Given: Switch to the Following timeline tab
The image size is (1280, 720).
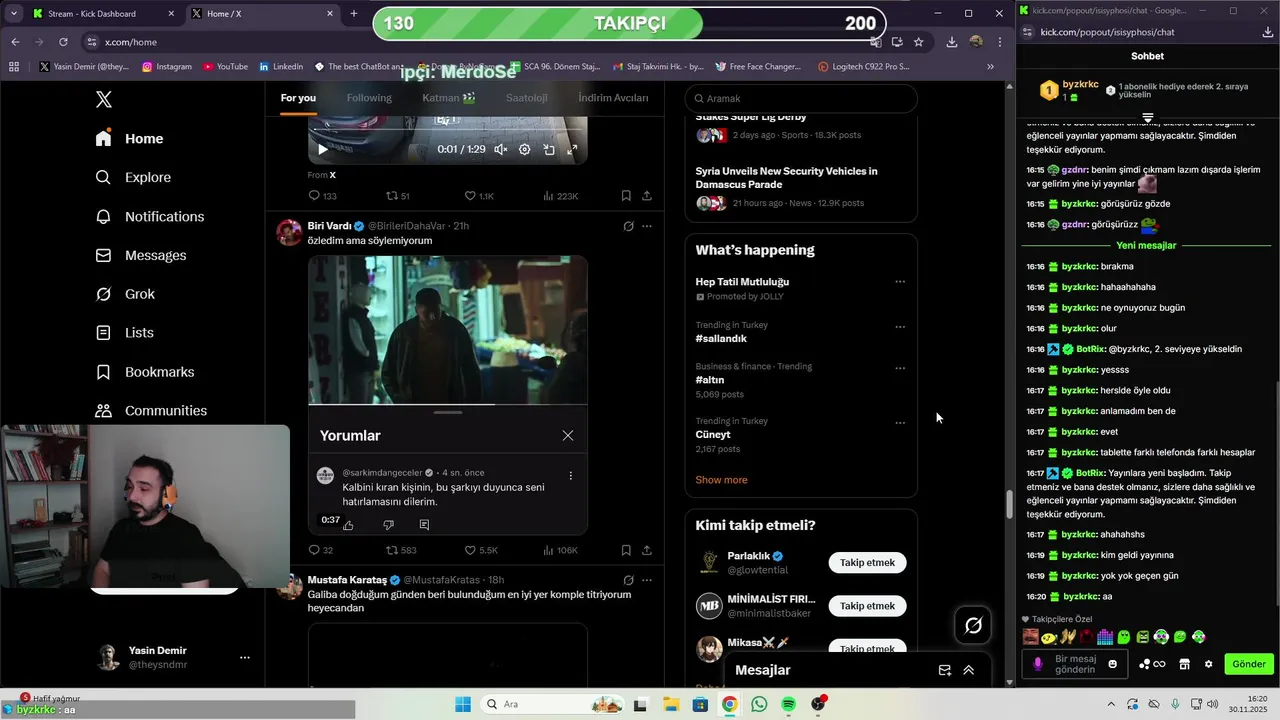Looking at the screenshot, I should click(369, 98).
